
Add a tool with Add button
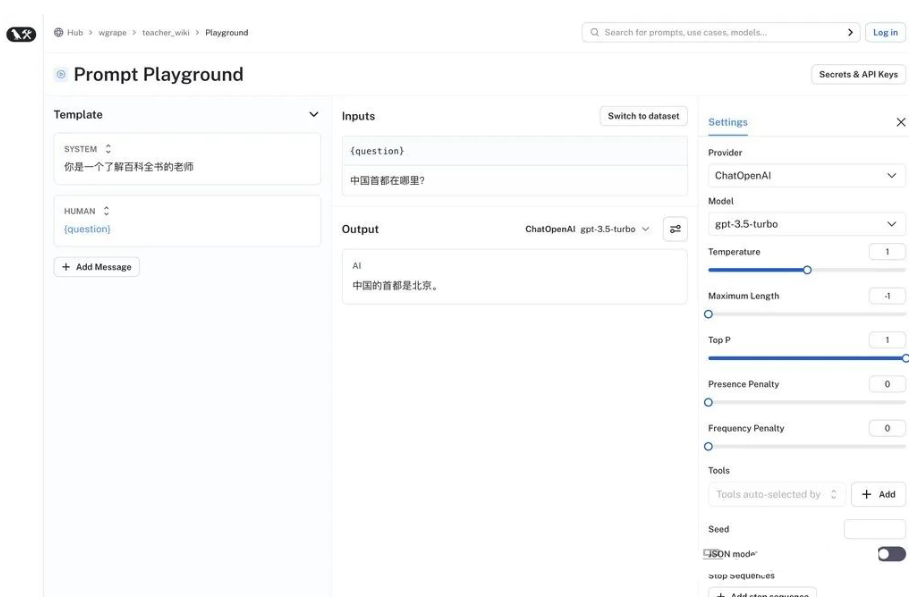click(878, 494)
